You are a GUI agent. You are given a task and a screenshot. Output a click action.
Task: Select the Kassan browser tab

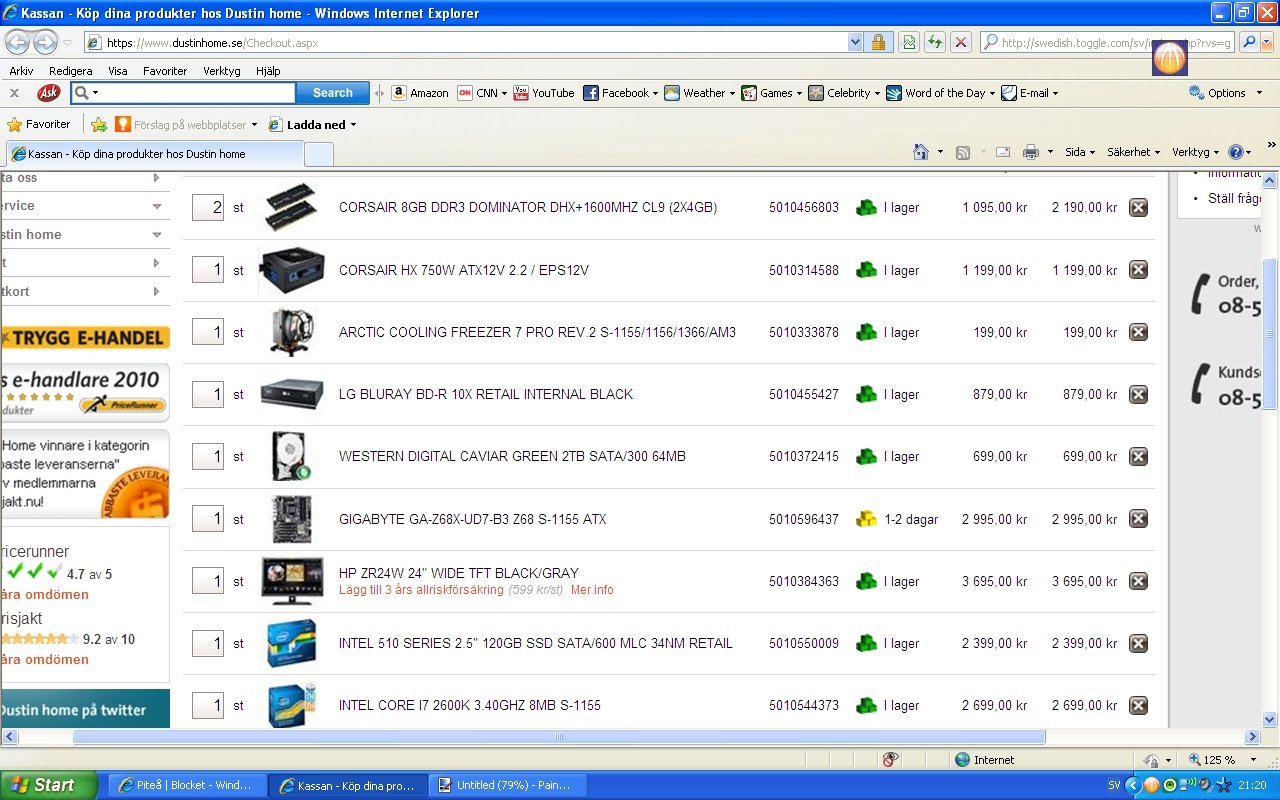pos(154,154)
